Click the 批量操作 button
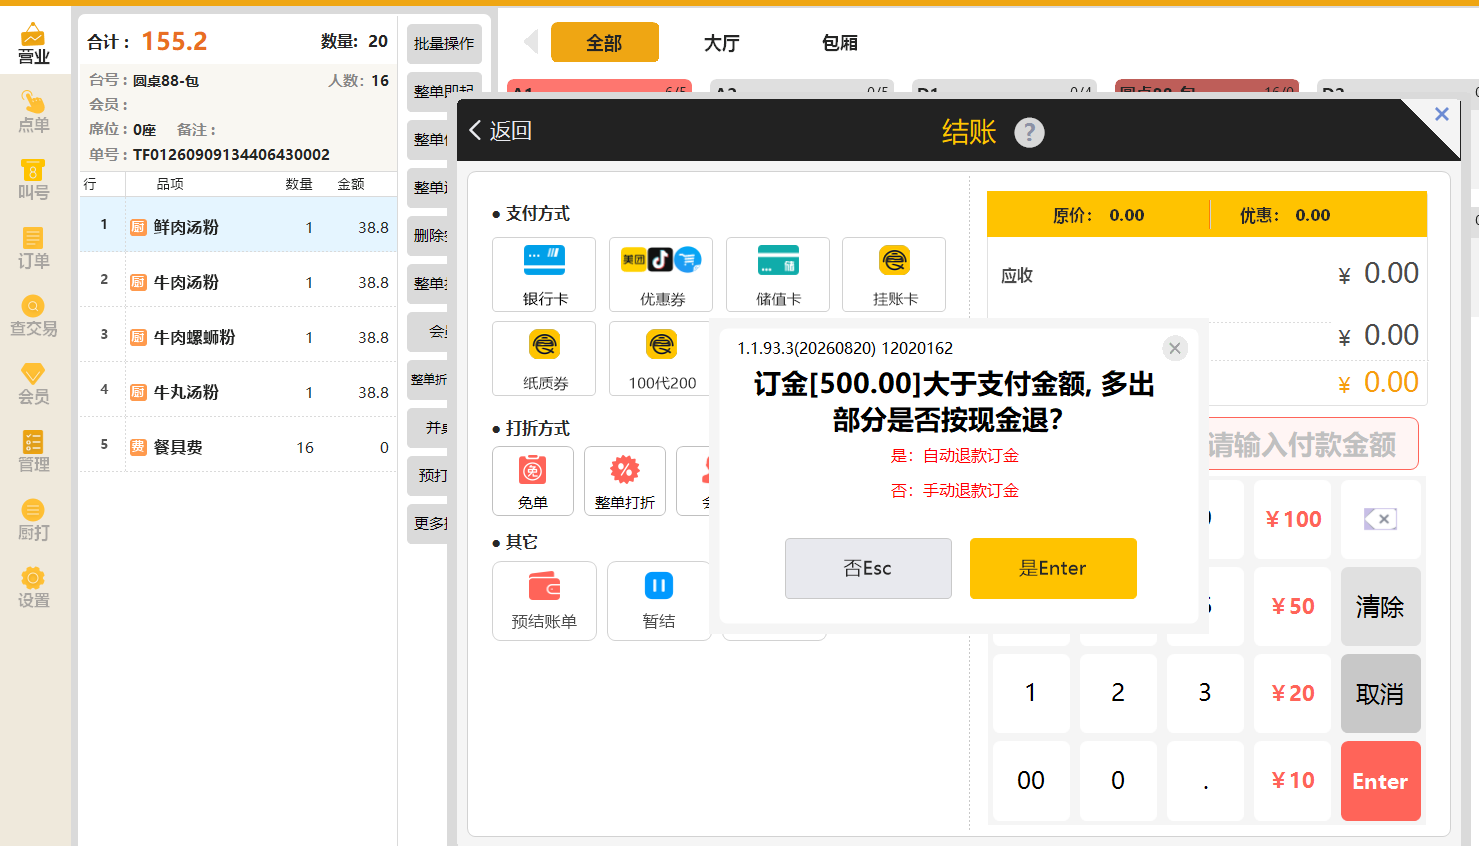This screenshot has width=1479, height=846. [x=444, y=43]
